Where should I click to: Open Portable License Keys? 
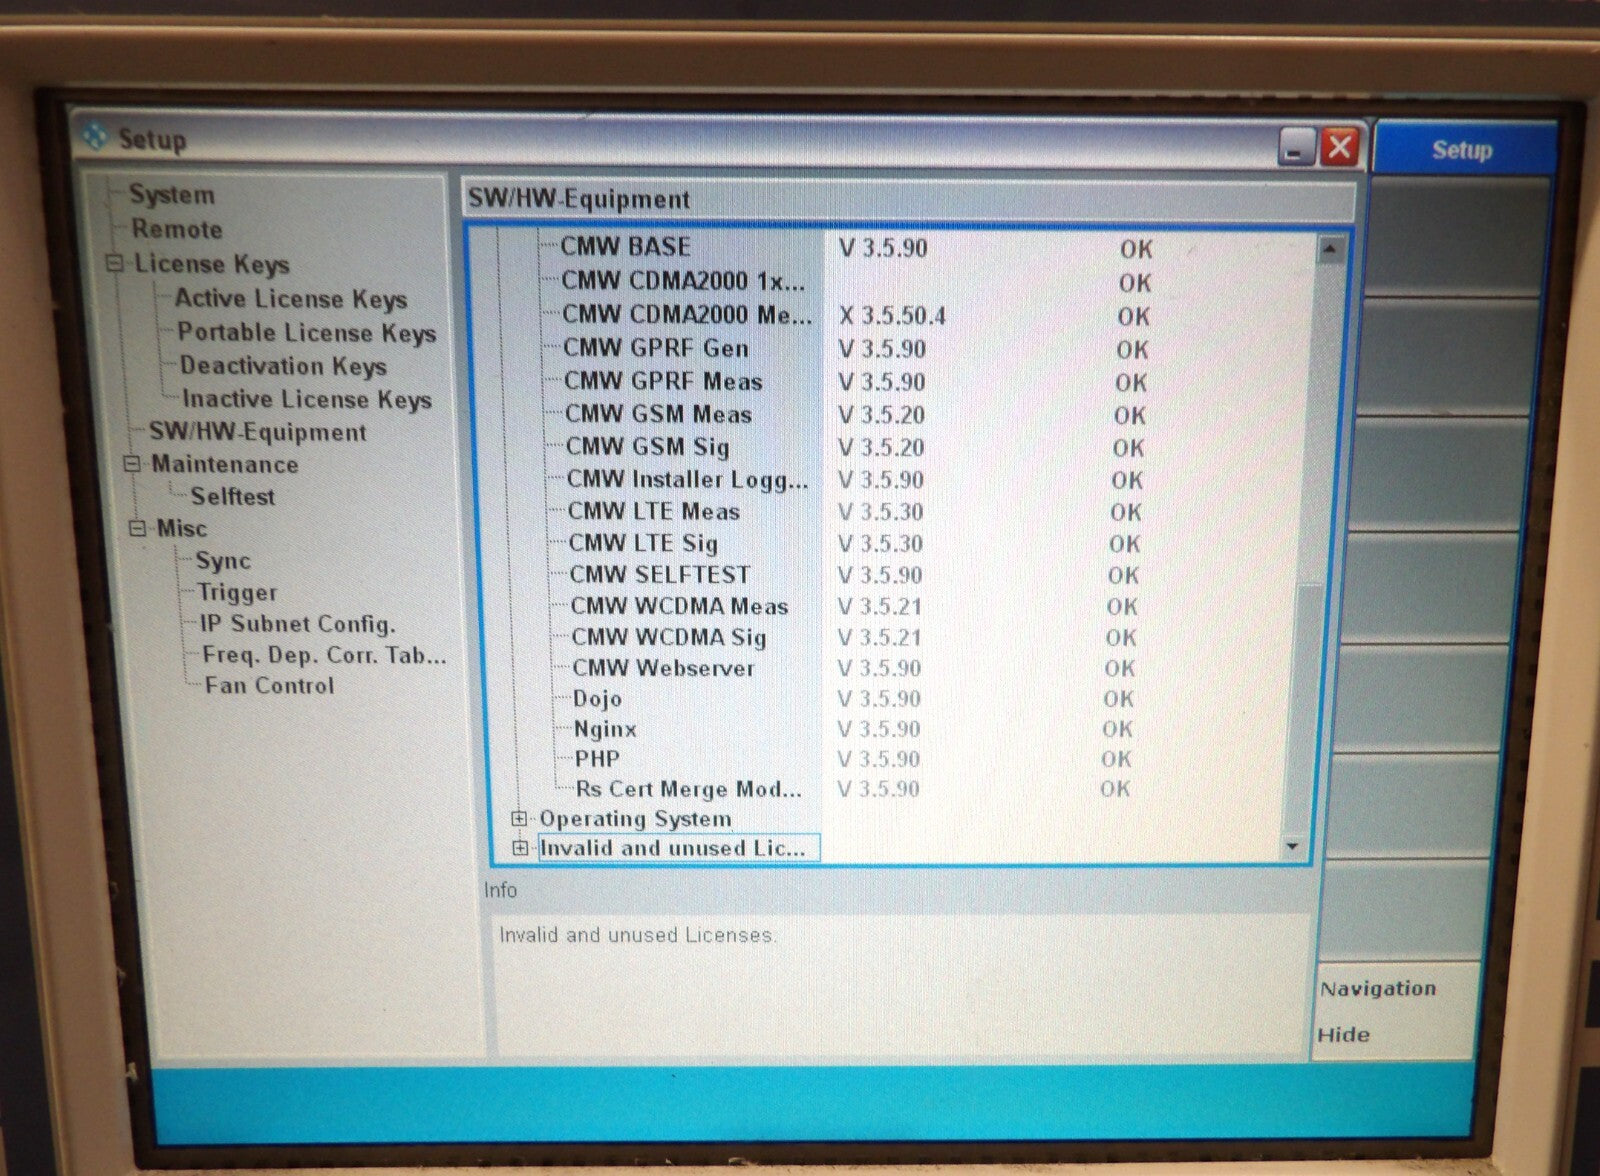pos(307,332)
